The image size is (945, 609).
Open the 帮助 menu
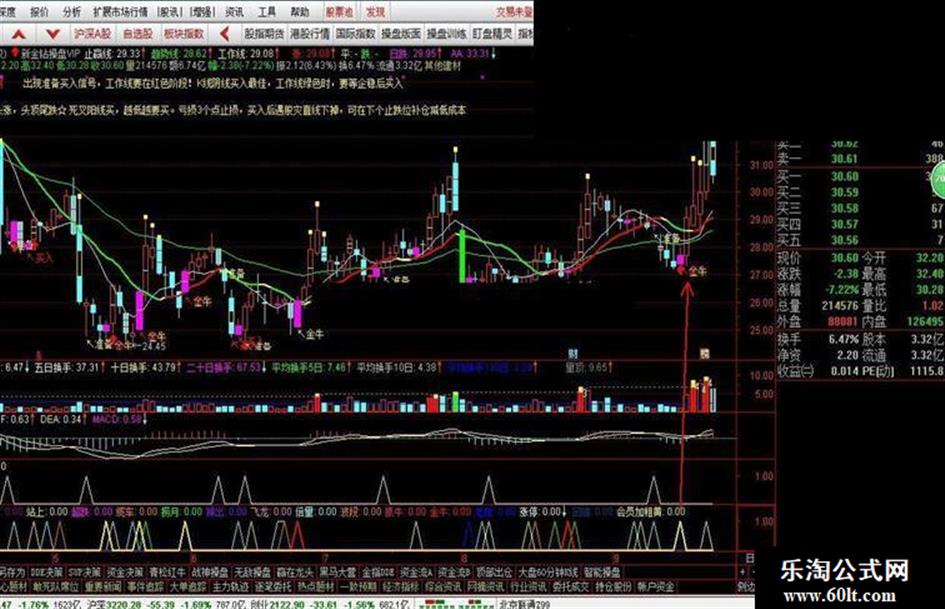pos(300,11)
